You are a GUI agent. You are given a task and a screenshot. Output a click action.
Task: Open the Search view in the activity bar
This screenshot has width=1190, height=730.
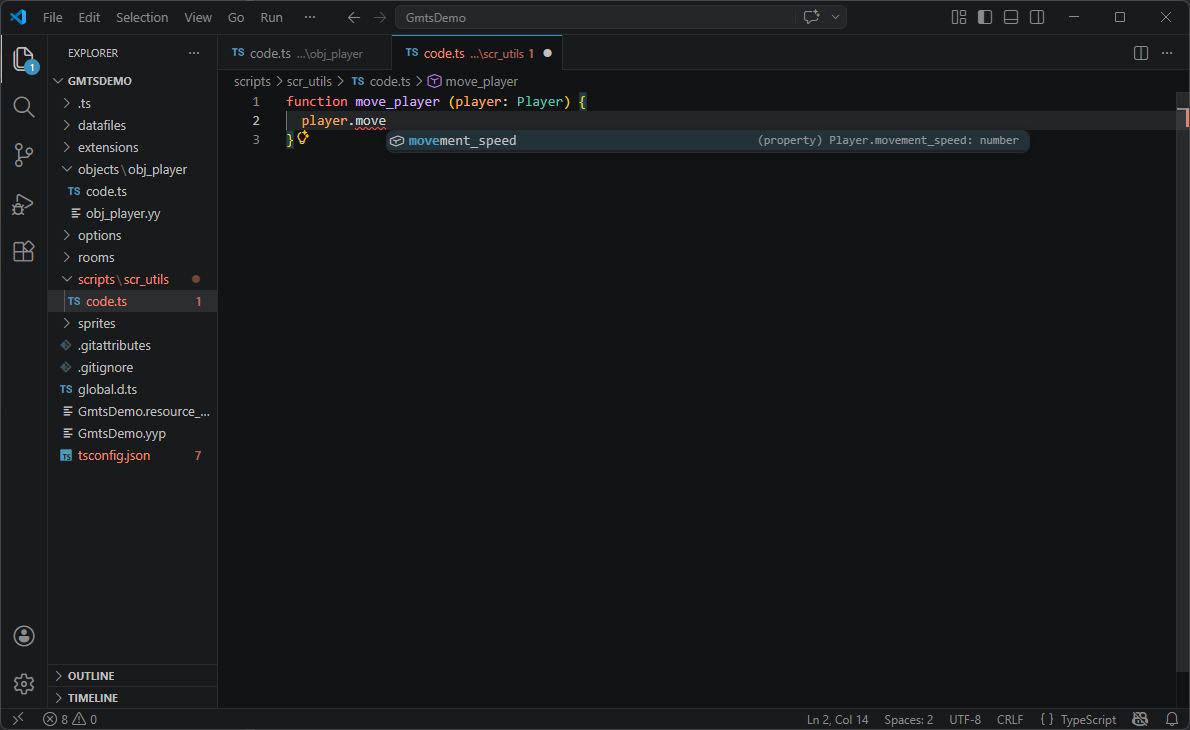click(23, 106)
